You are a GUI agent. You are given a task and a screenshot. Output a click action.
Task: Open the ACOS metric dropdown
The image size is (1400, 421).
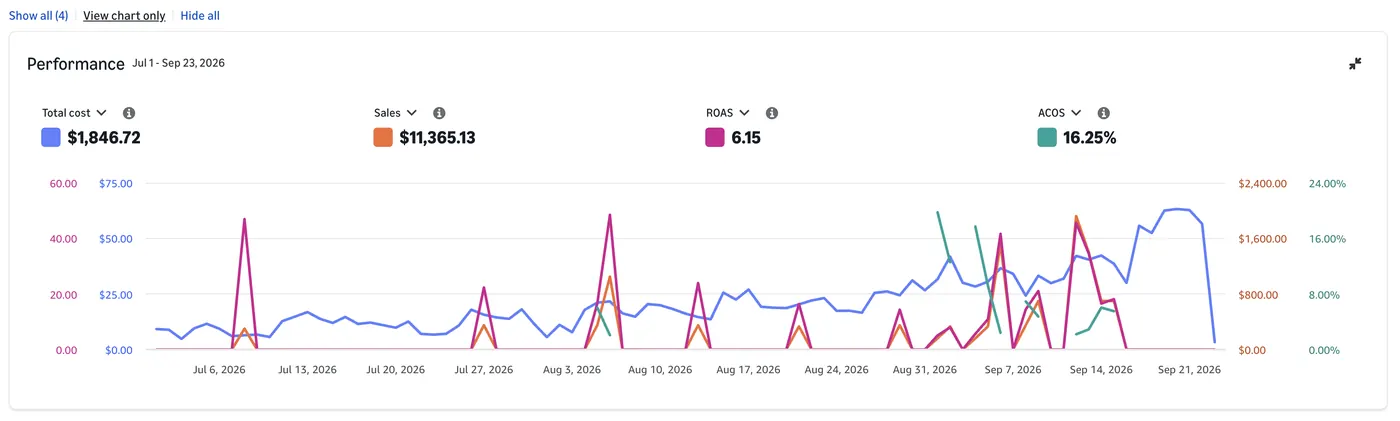pos(1060,114)
